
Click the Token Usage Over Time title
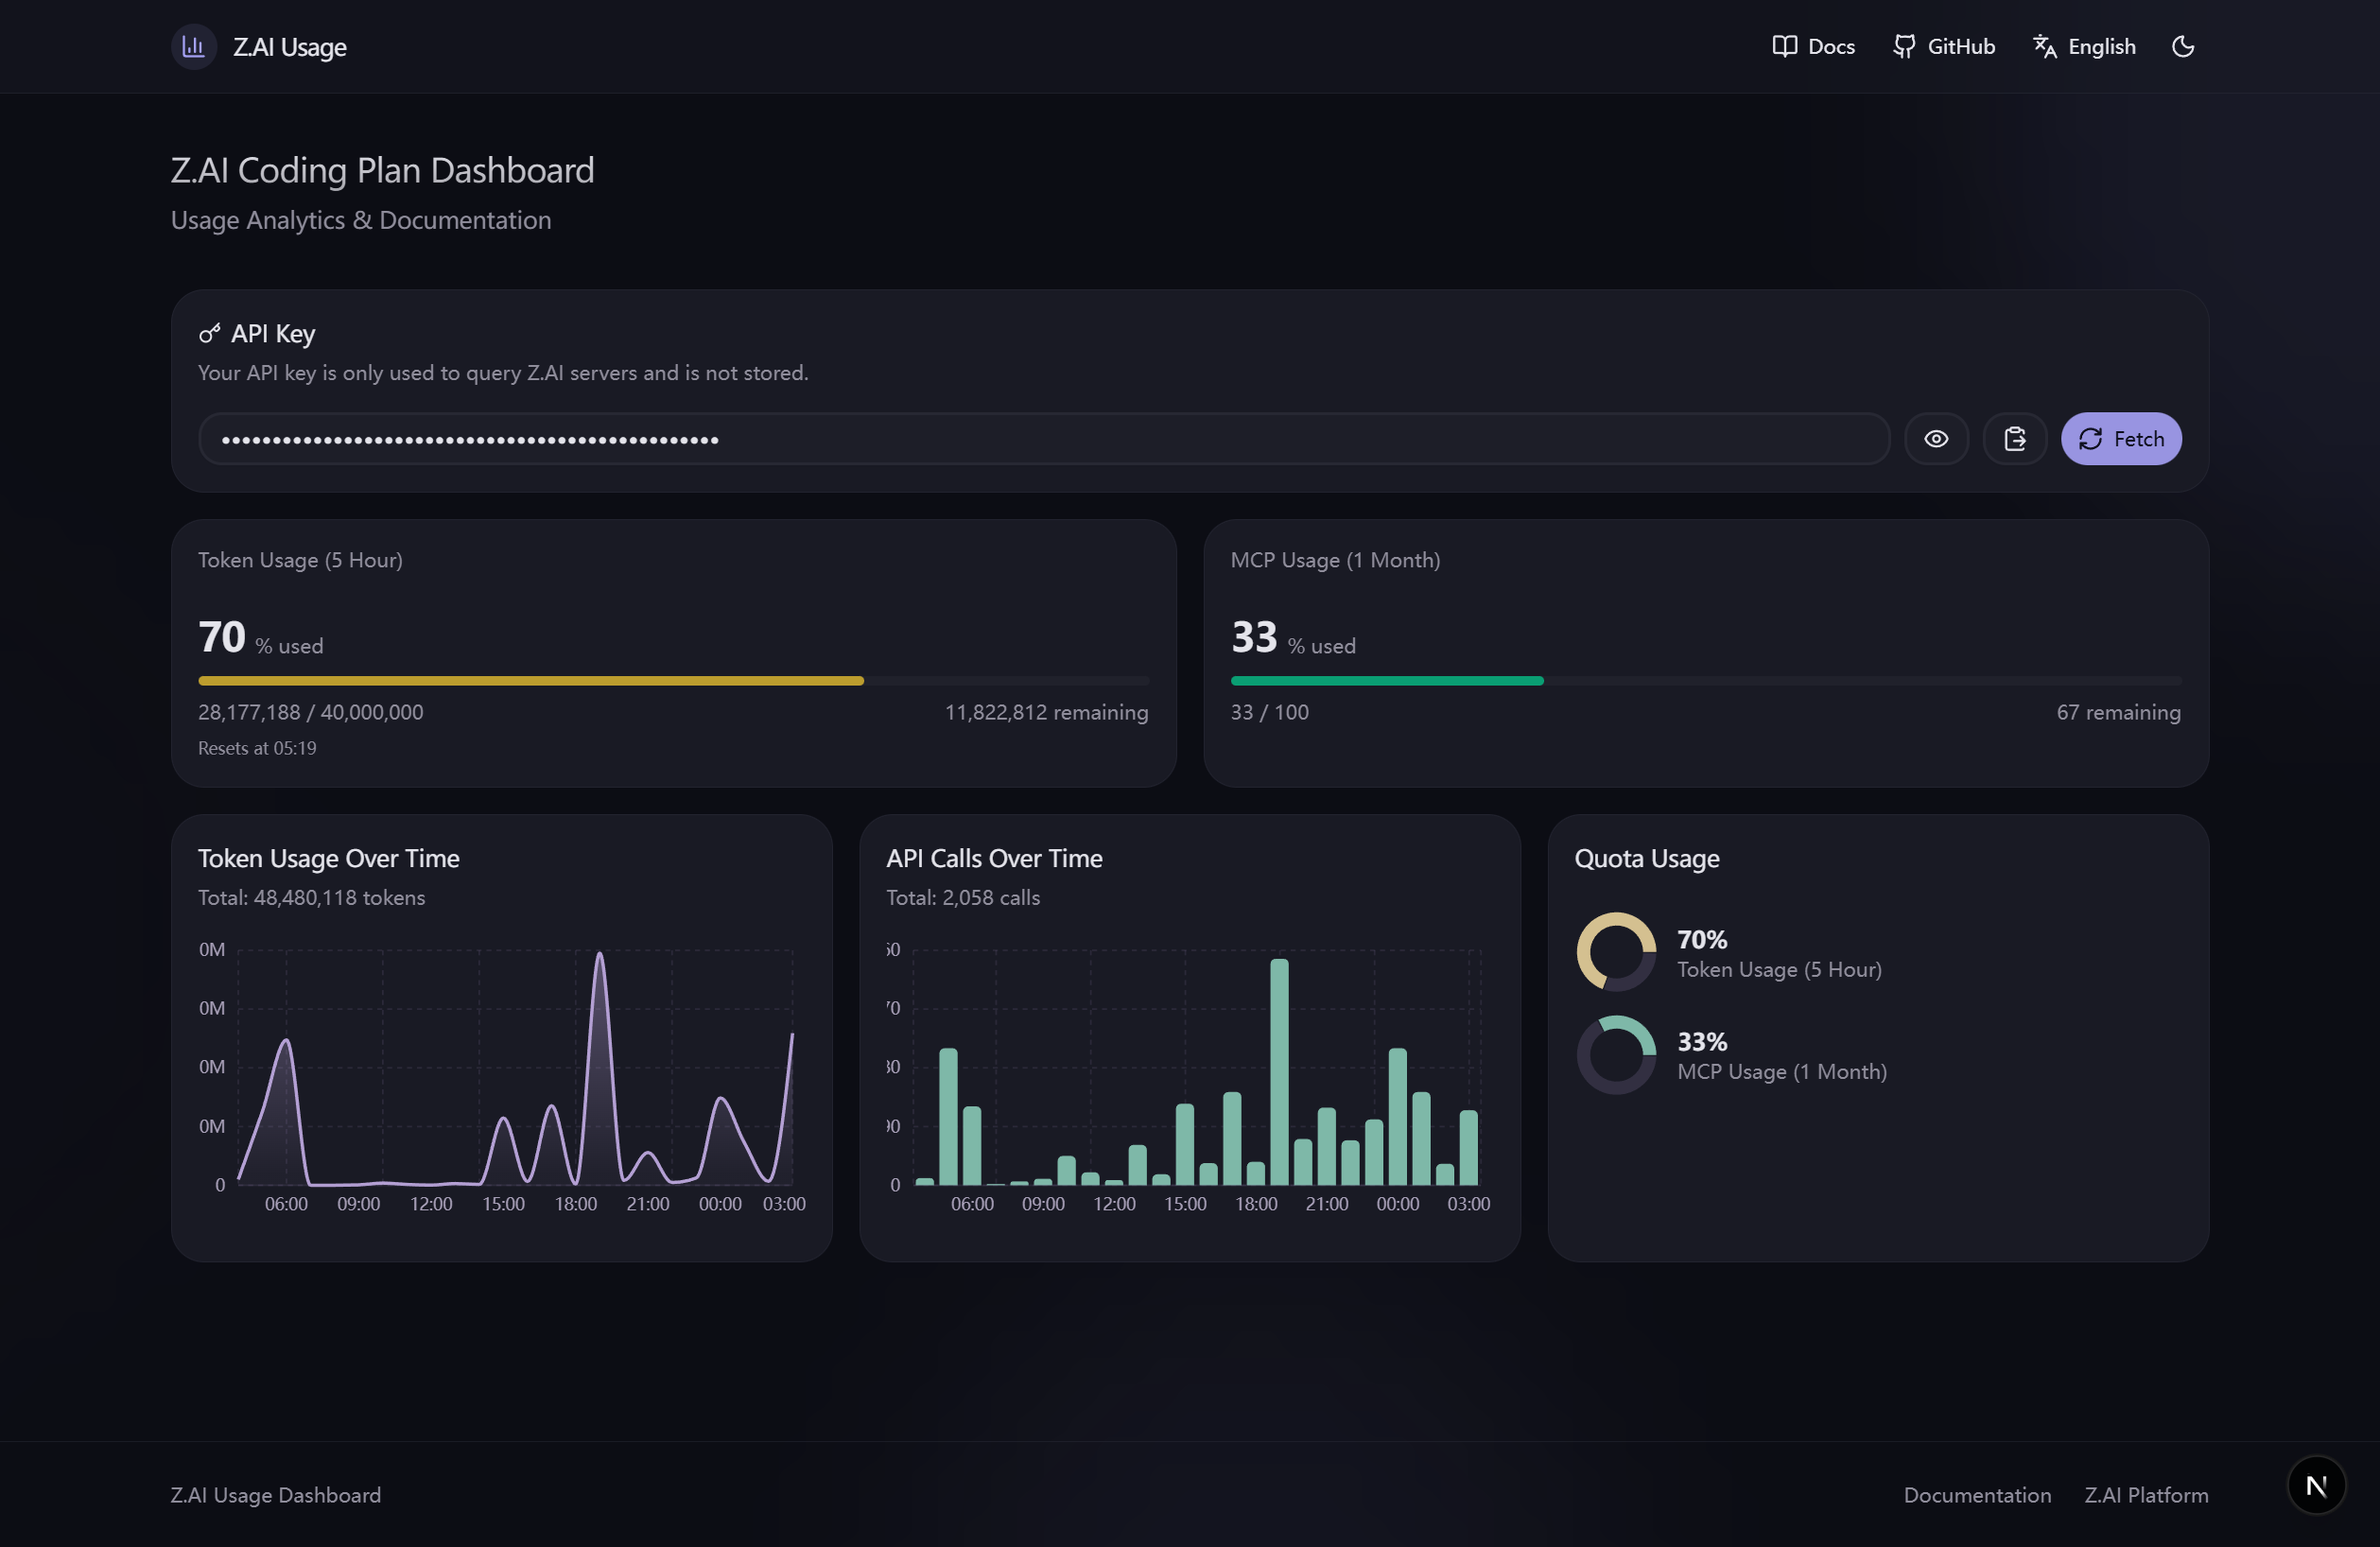pyautogui.click(x=329, y=859)
